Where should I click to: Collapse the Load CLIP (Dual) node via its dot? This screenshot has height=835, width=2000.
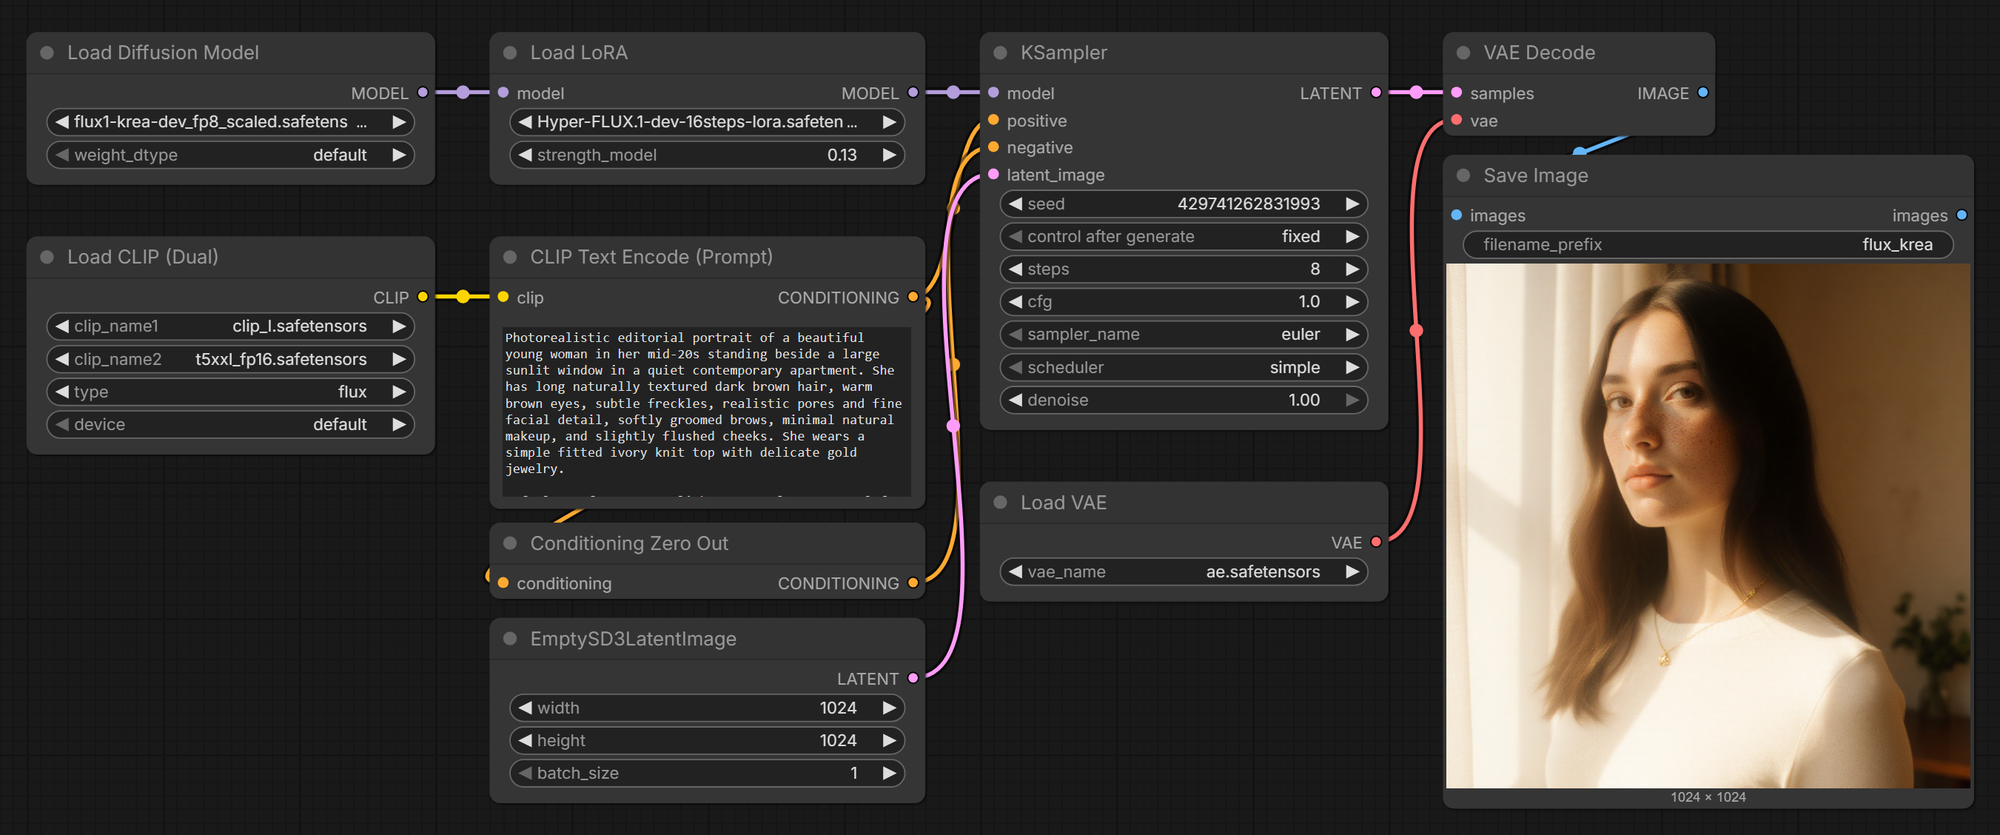pyautogui.click(x=47, y=257)
